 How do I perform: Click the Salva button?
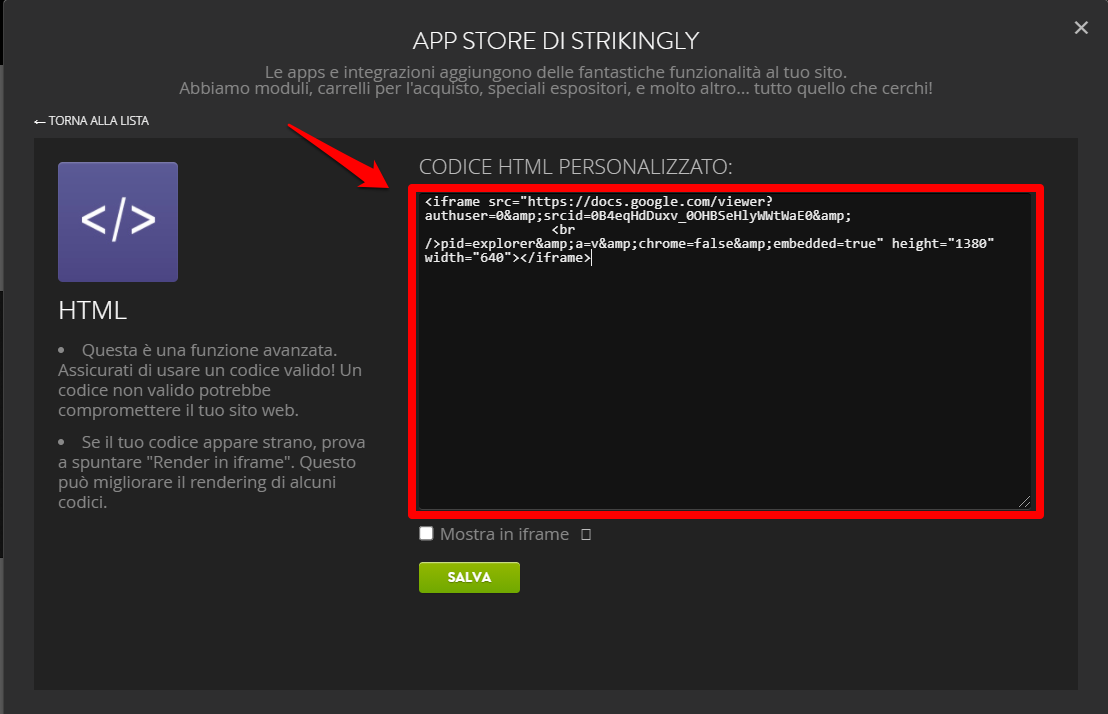point(469,578)
